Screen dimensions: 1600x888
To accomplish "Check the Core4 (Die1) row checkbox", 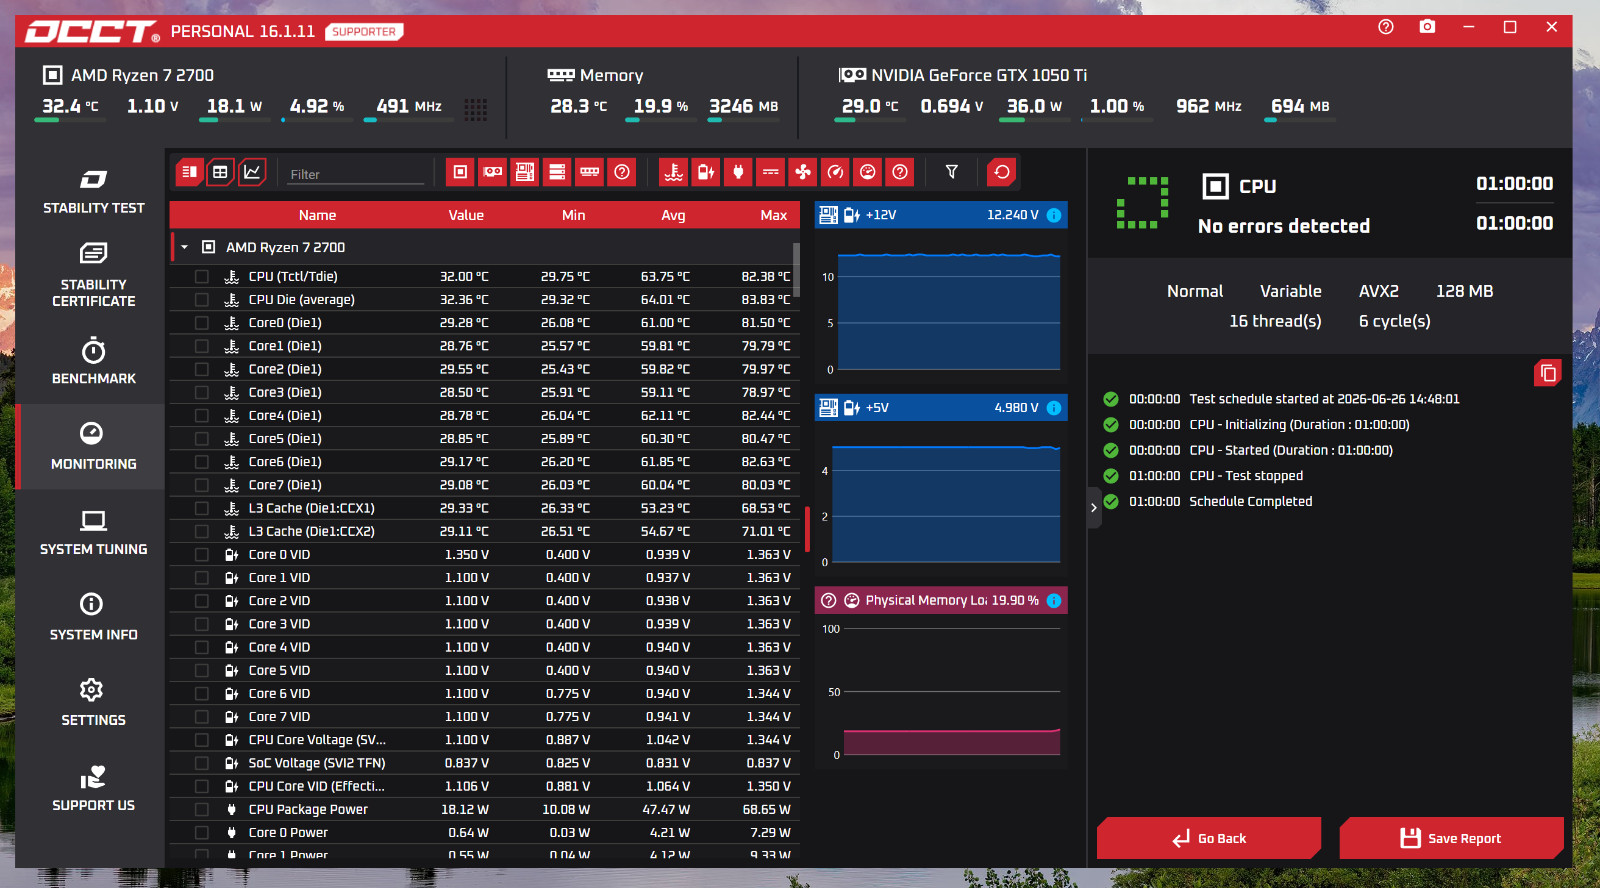I will click(202, 416).
